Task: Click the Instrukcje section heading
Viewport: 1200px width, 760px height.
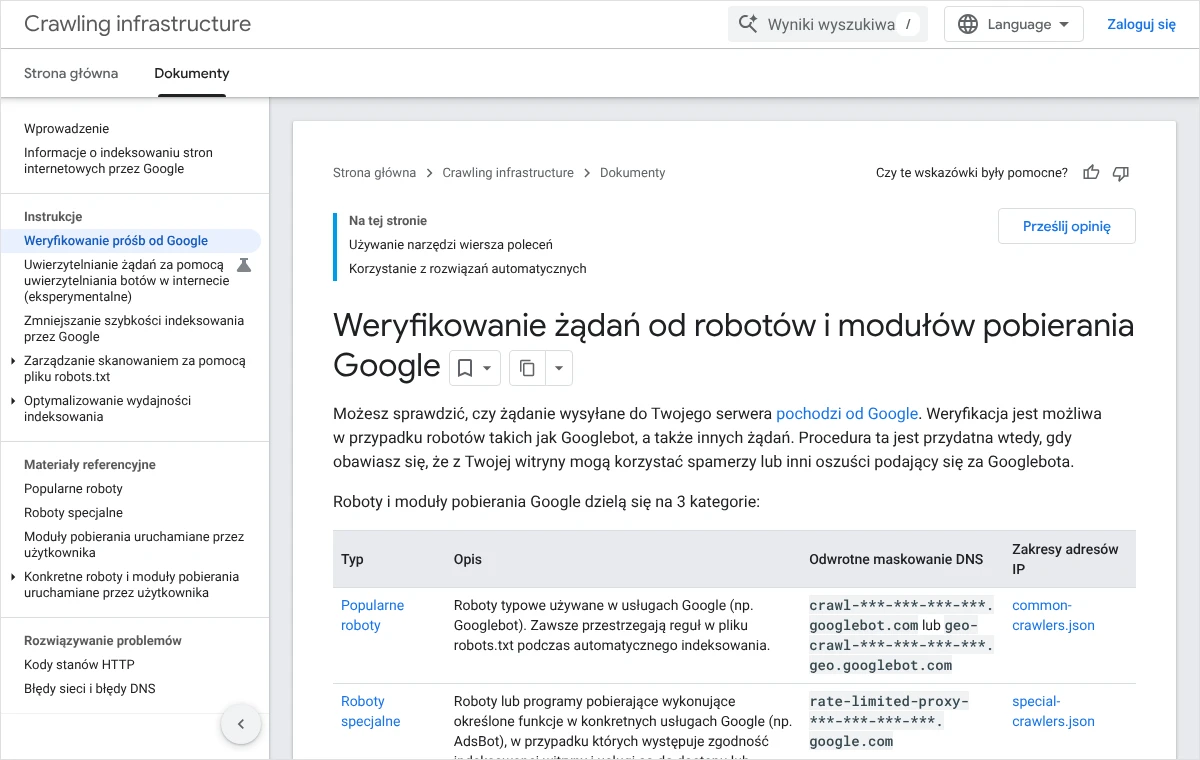Action: (53, 217)
